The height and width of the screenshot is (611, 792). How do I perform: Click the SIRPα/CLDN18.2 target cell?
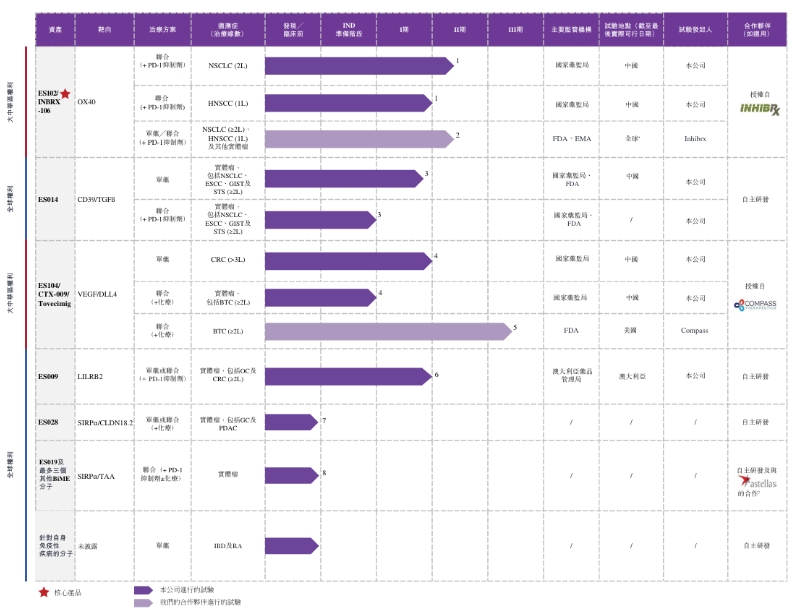click(x=105, y=423)
